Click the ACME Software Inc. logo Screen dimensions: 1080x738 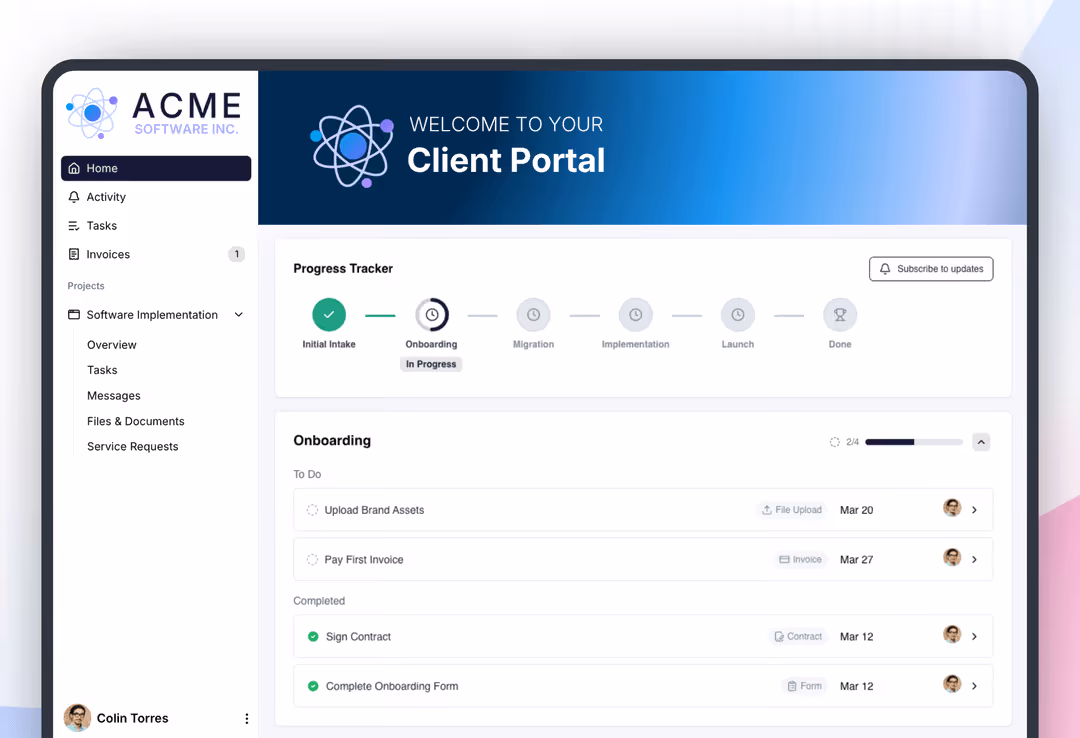[x=154, y=112]
